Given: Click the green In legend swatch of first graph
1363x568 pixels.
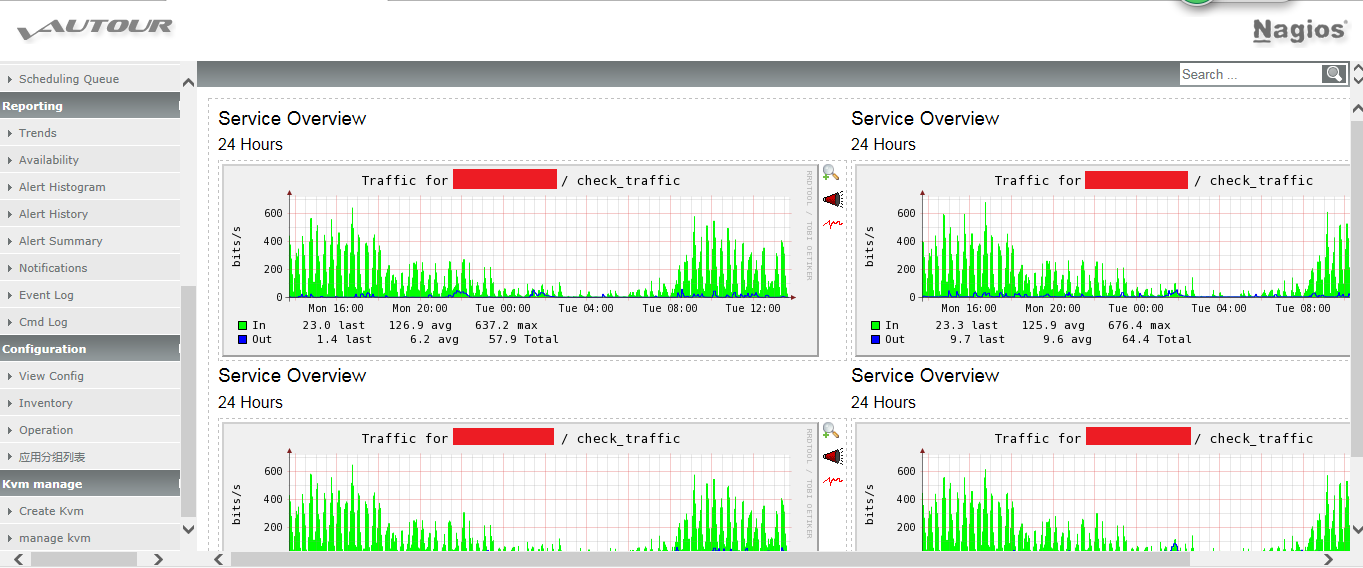Looking at the screenshot, I should point(243,325).
